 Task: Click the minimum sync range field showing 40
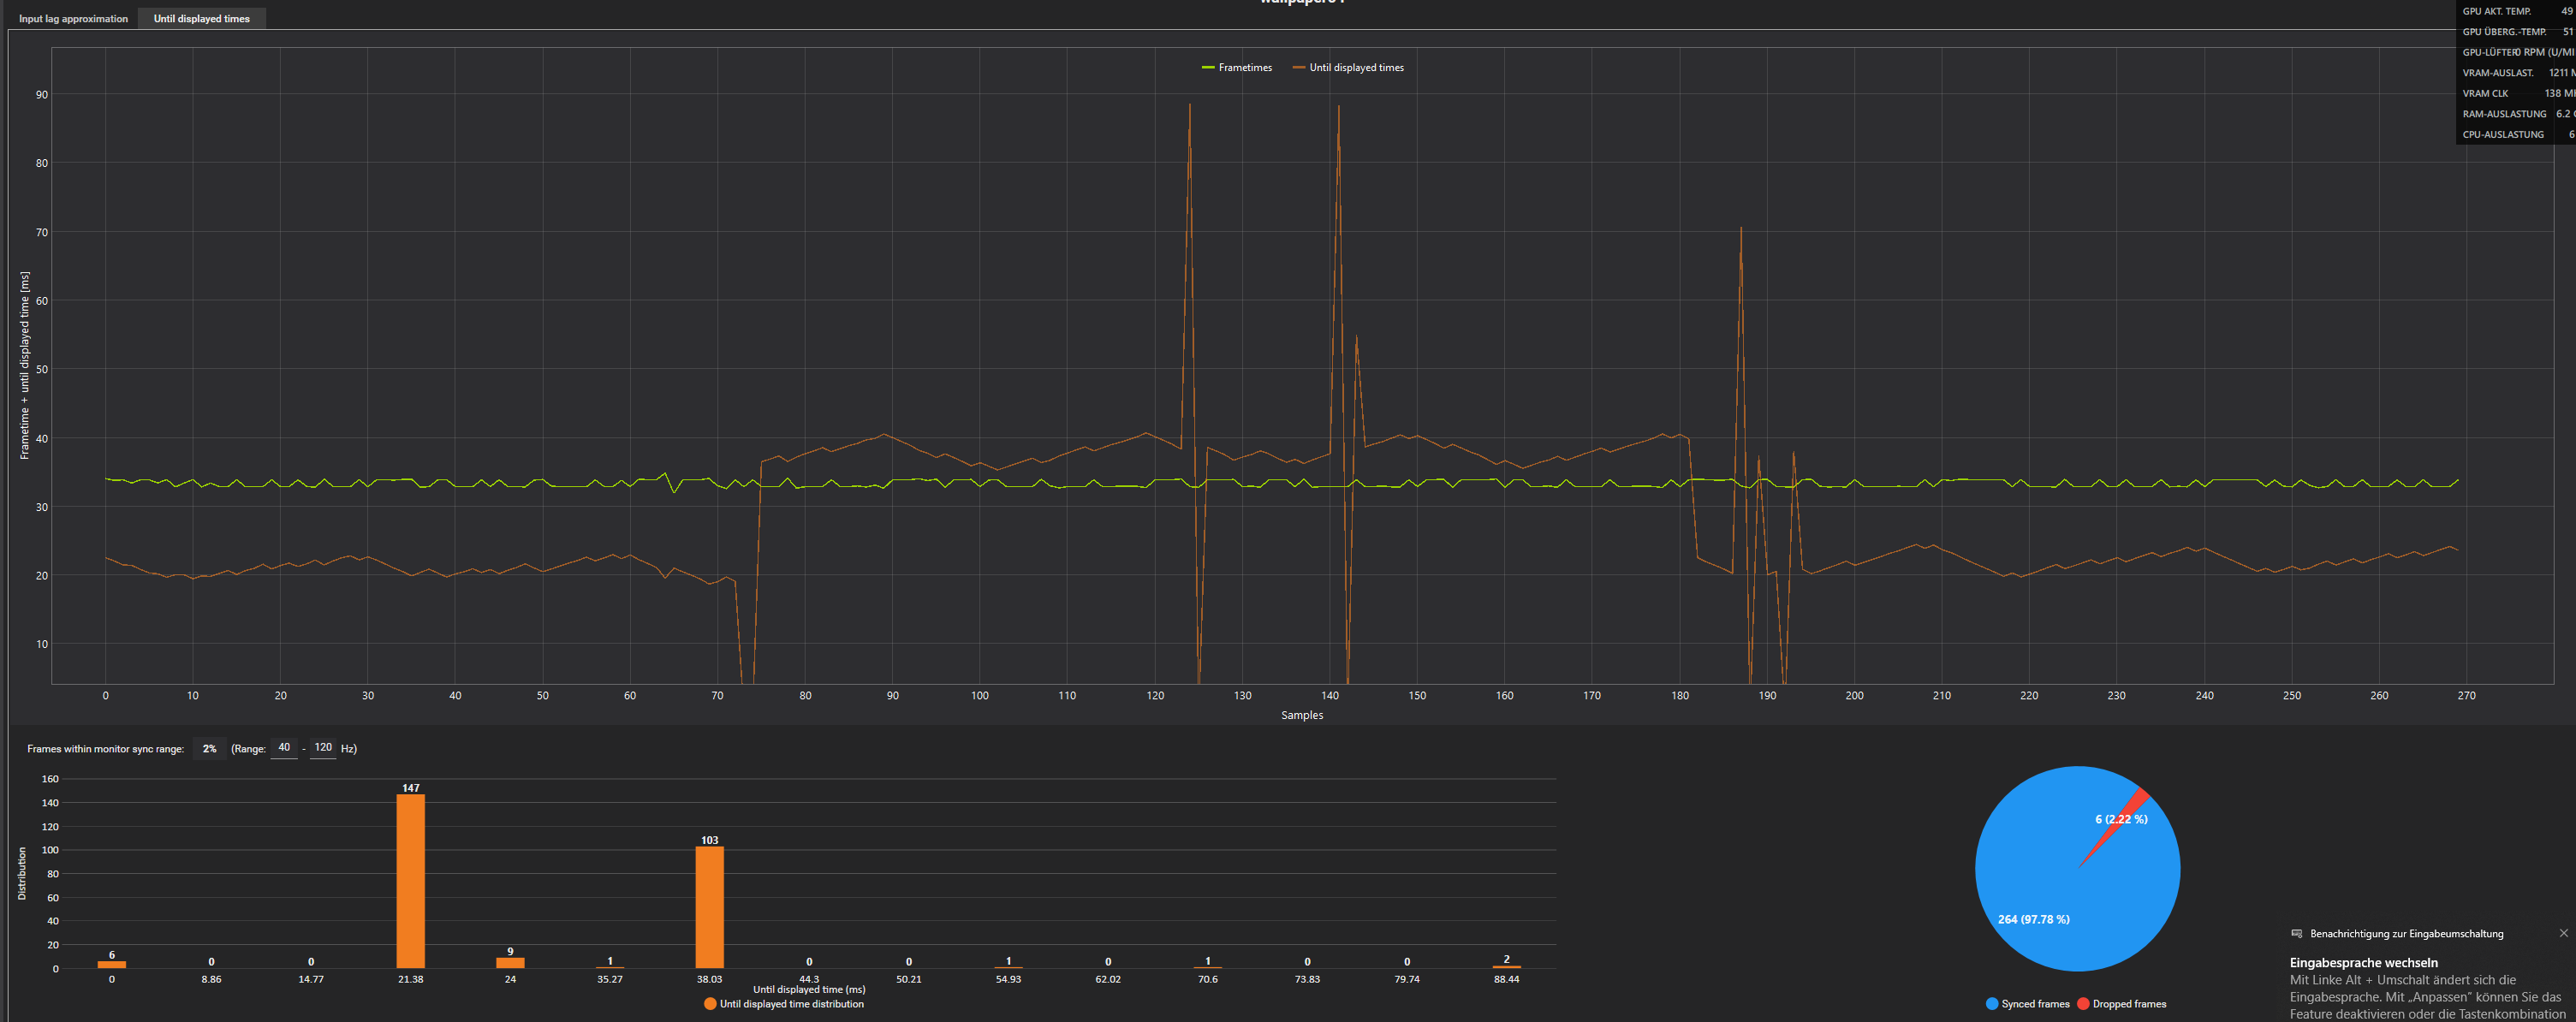point(284,748)
